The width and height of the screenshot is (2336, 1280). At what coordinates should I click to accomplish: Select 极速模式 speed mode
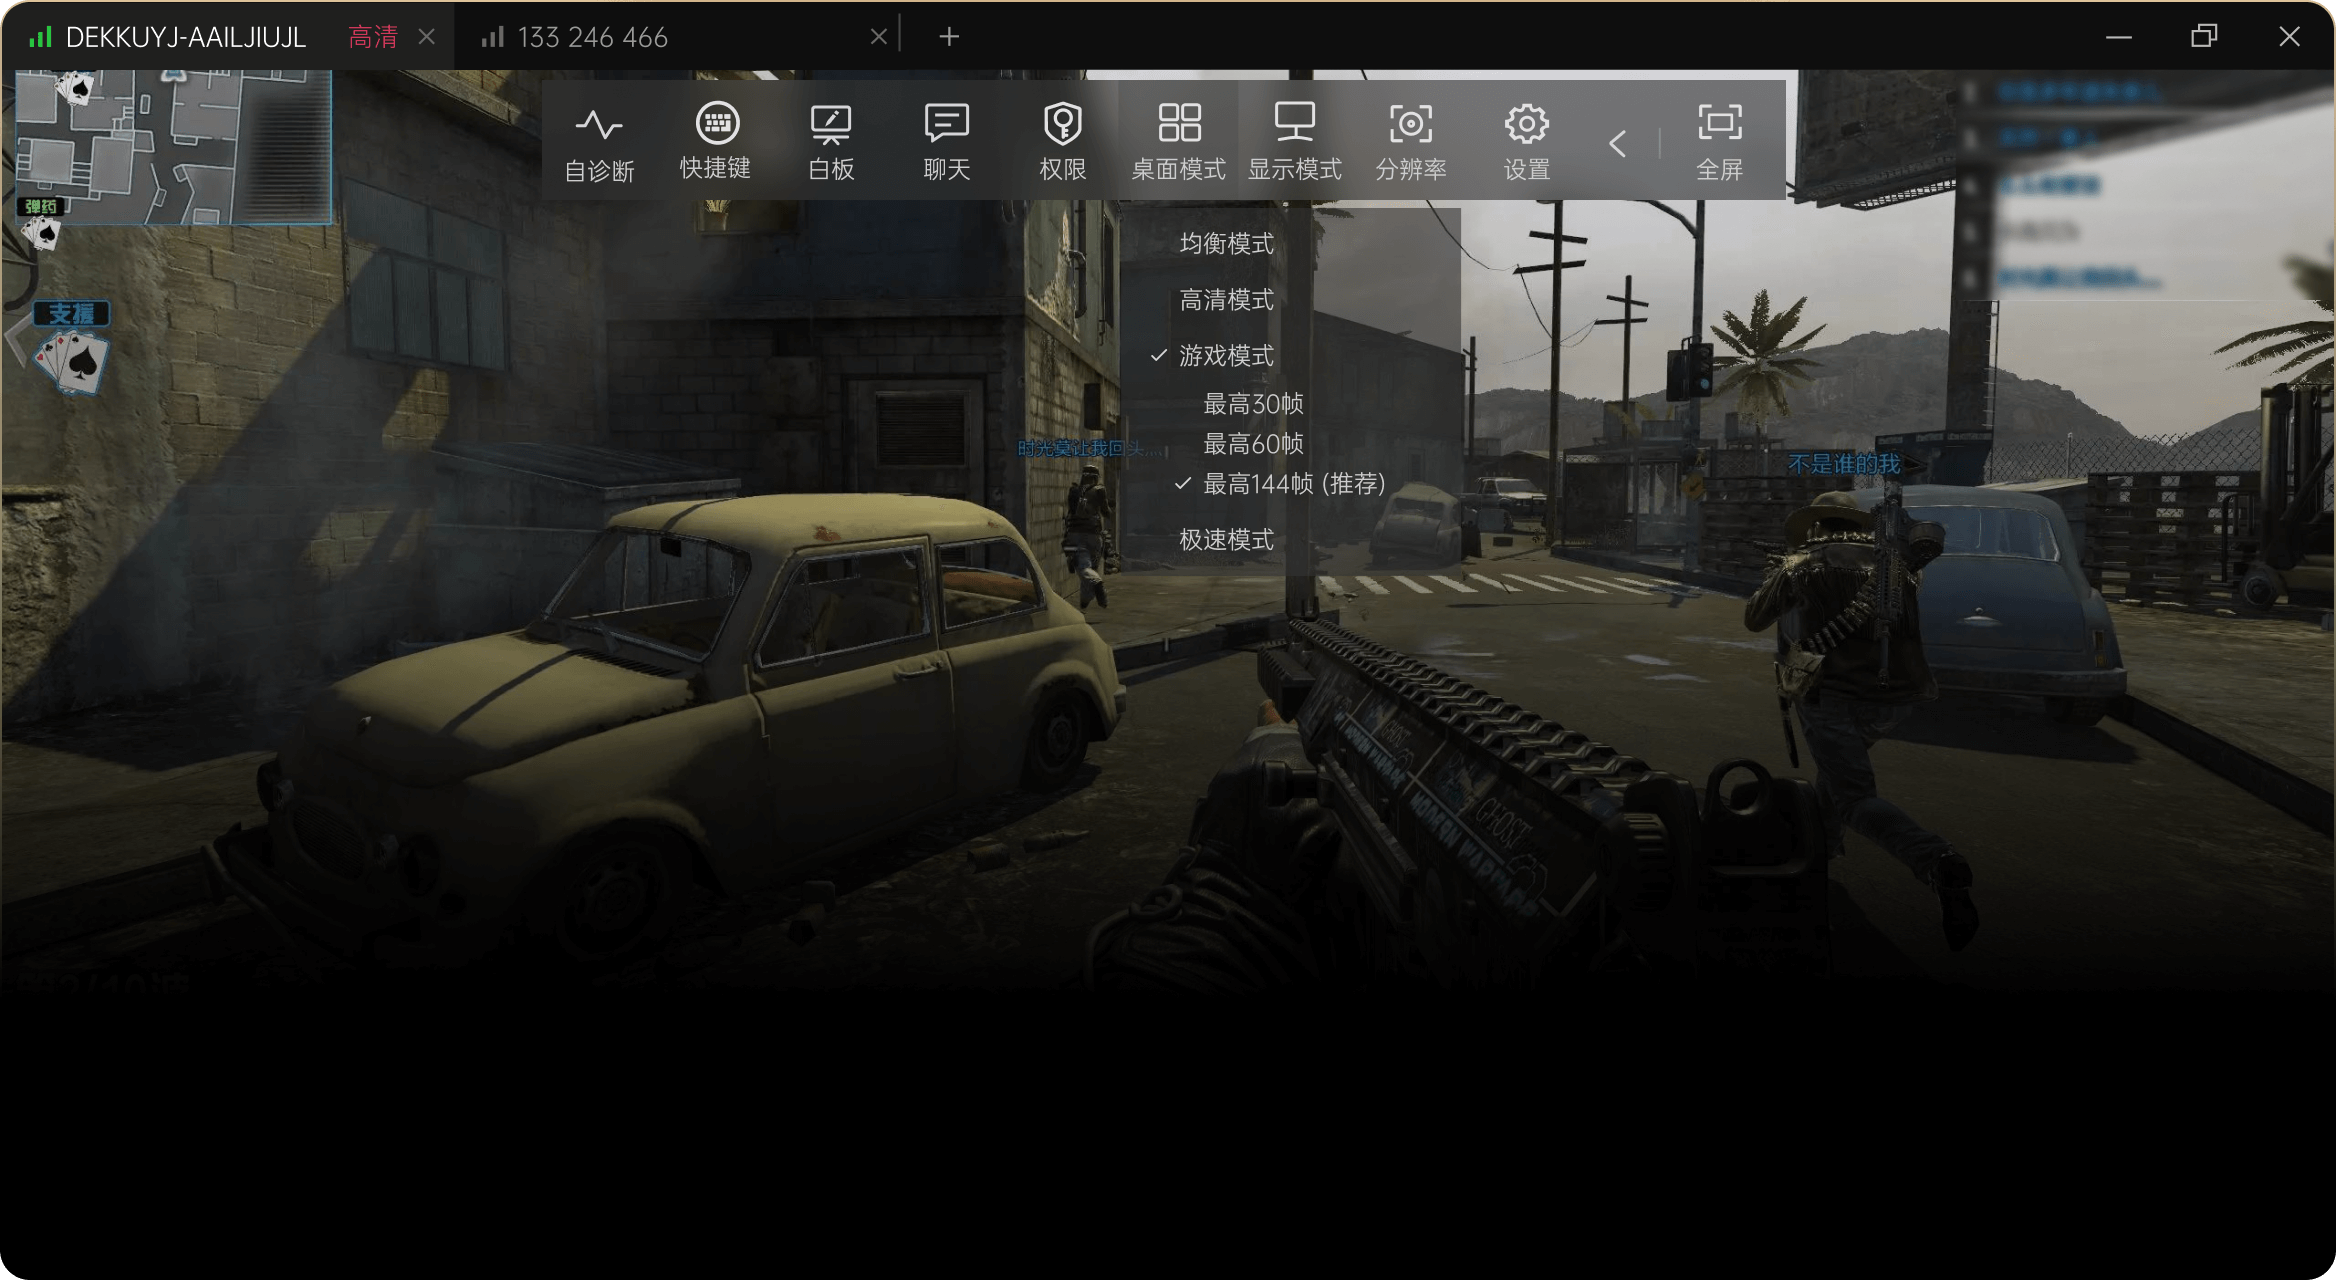point(1226,539)
